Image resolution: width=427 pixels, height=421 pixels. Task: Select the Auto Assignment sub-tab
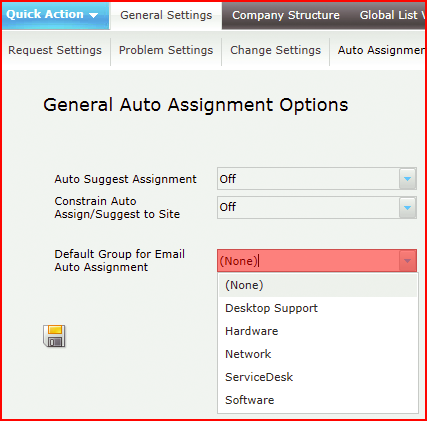pos(381,50)
